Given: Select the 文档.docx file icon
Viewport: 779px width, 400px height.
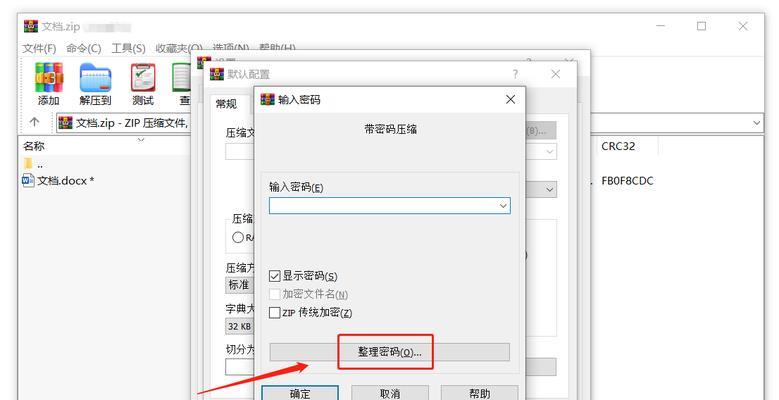Looking at the screenshot, I should click(28, 180).
